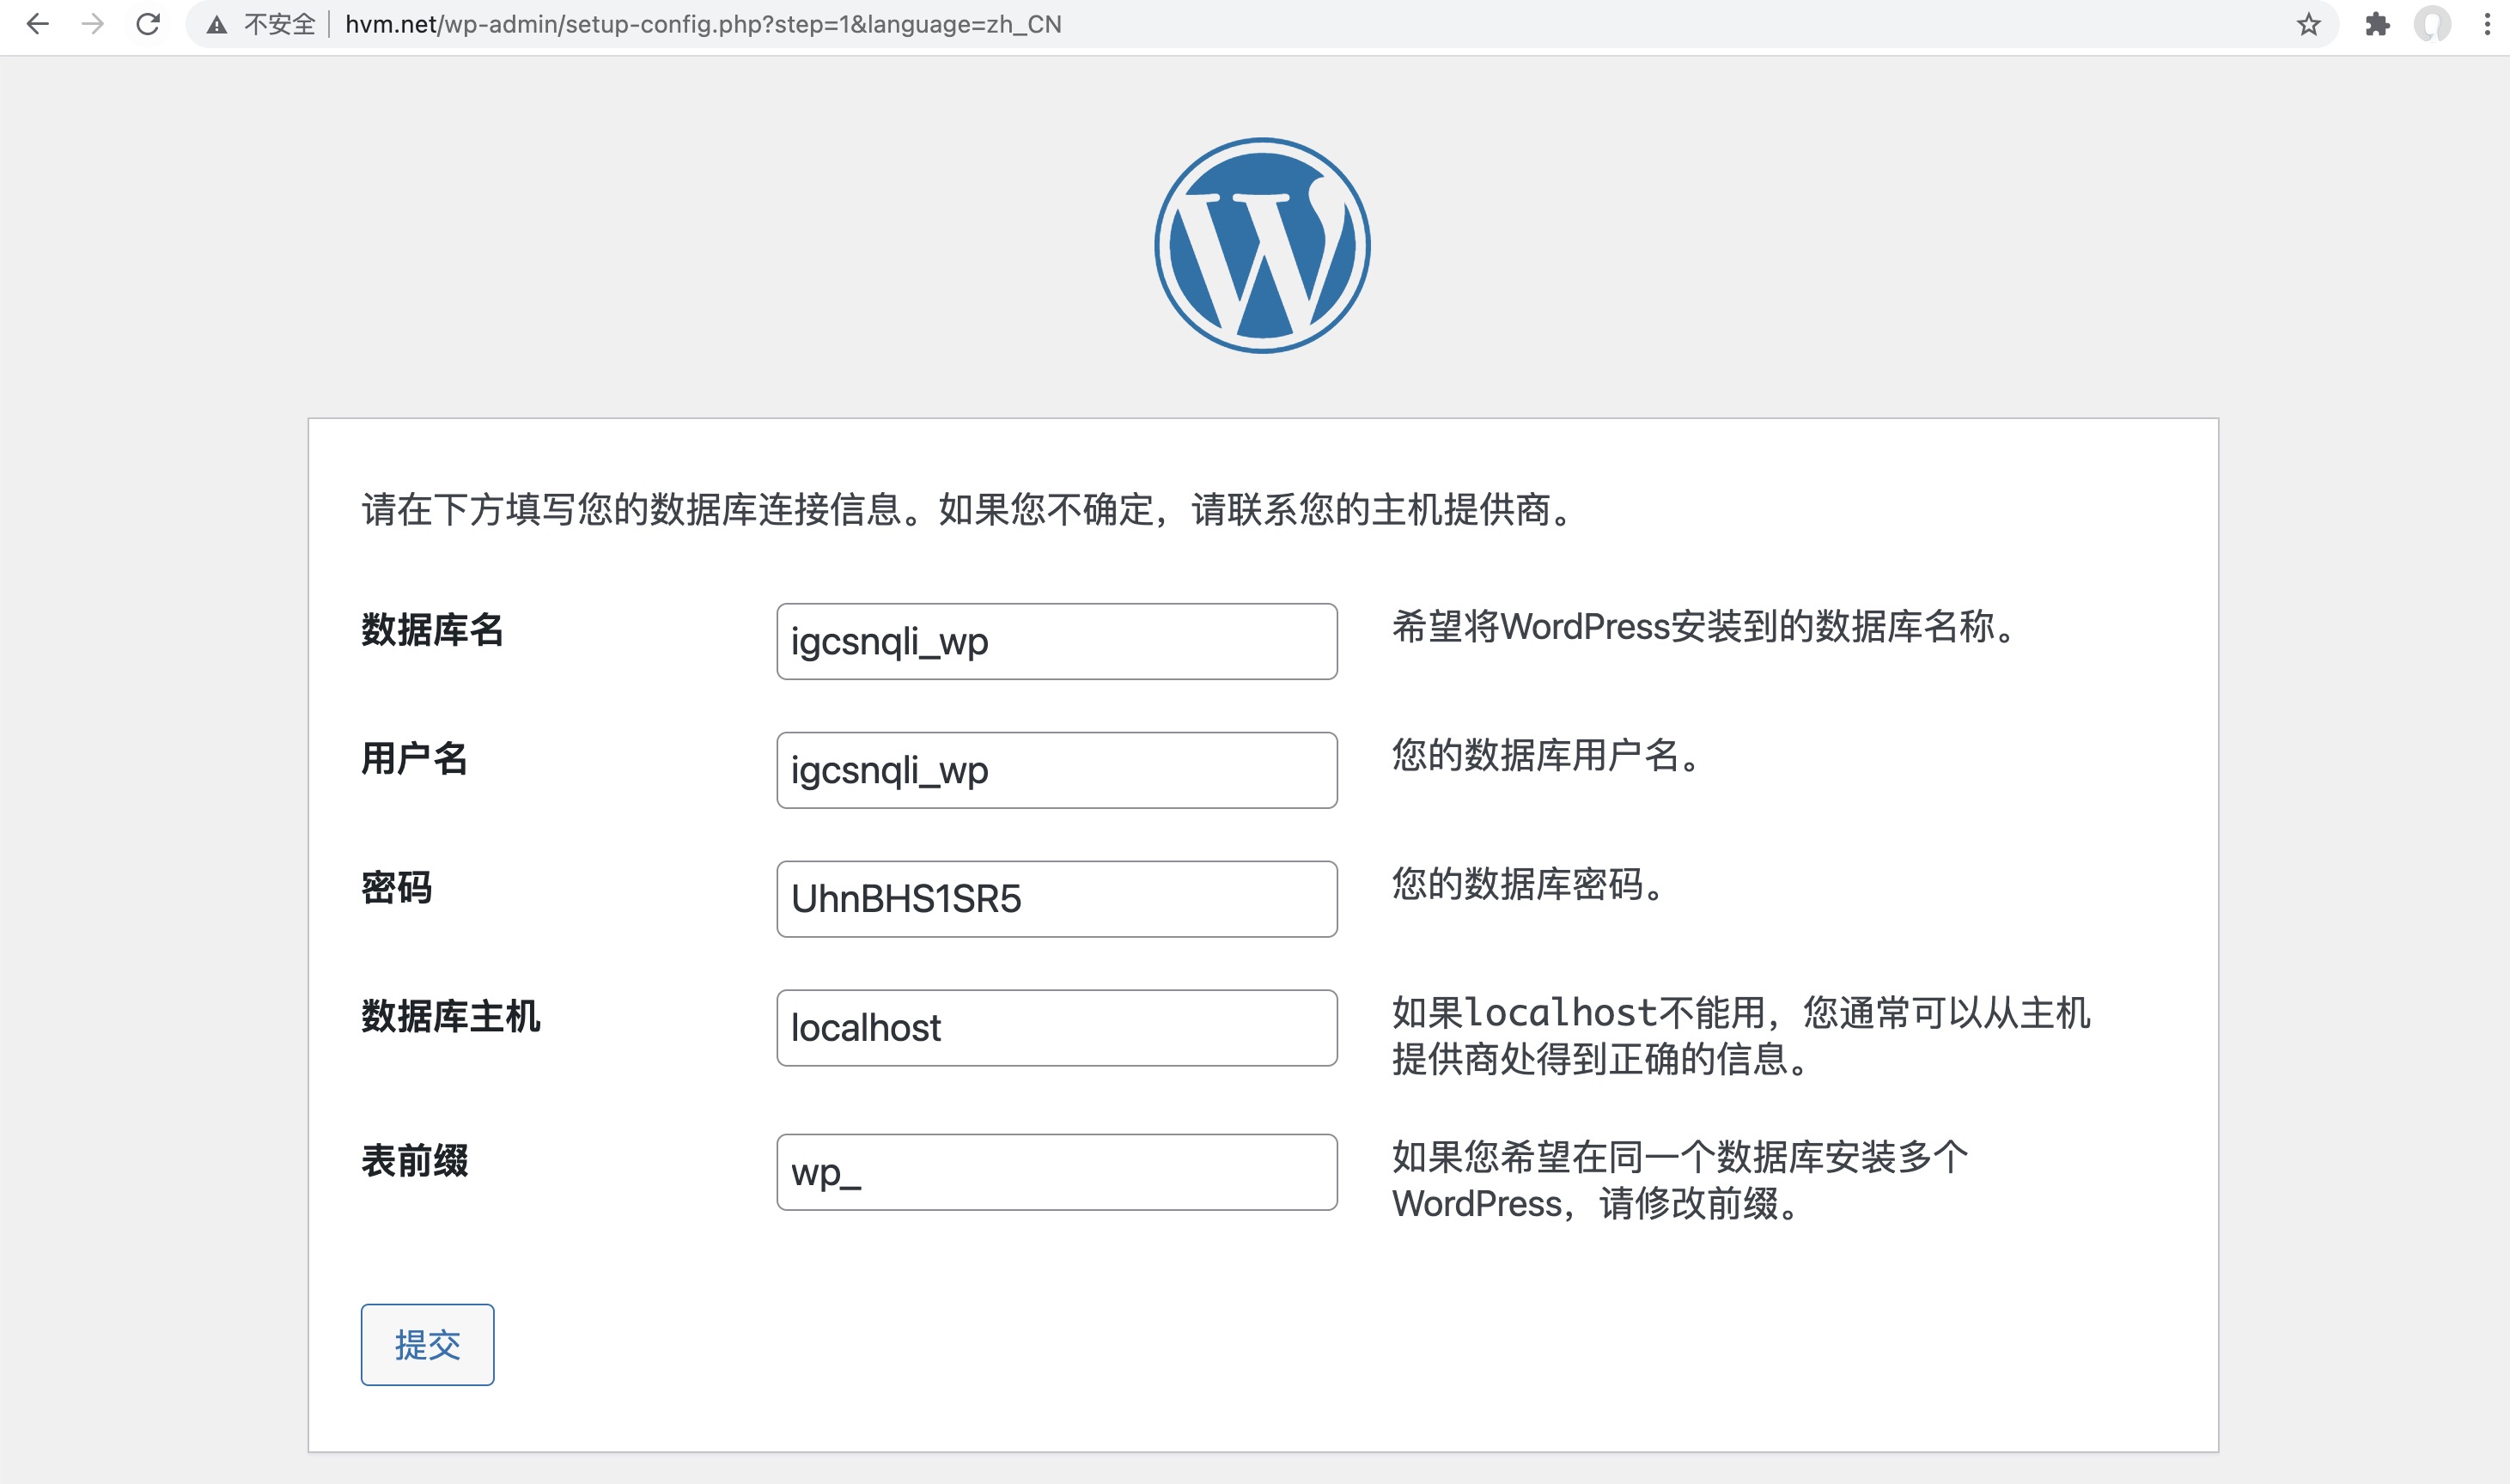Click the browser back arrow
The width and height of the screenshot is (2510, 1484).
(38, 24)
